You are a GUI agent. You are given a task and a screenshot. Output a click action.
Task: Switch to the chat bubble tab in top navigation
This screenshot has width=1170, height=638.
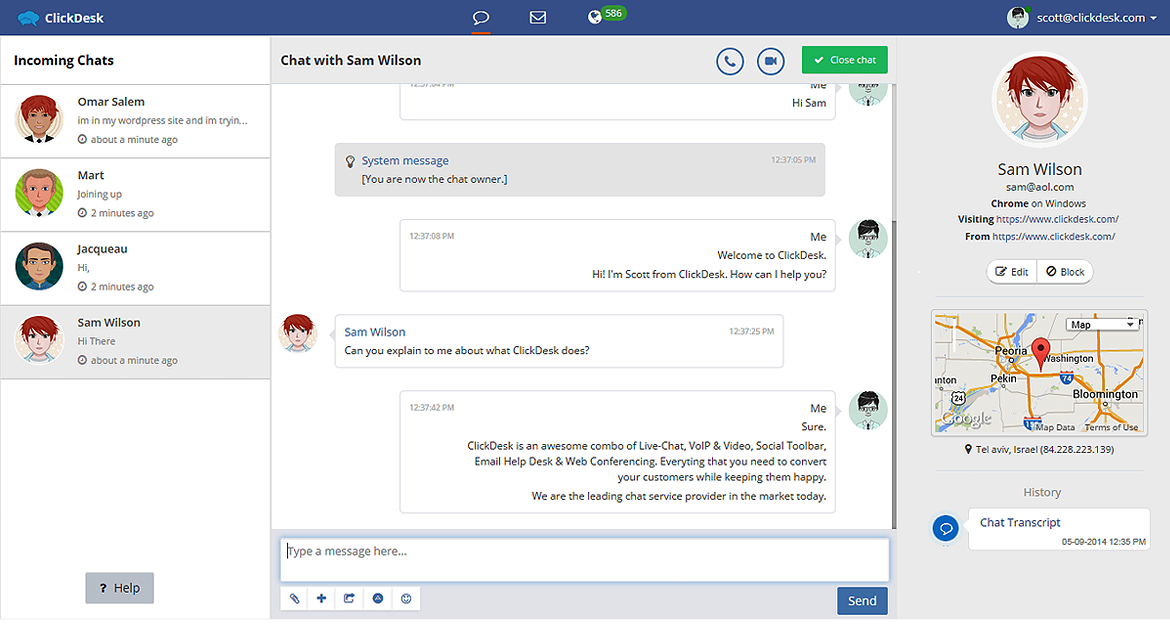[x=480, y=17]
